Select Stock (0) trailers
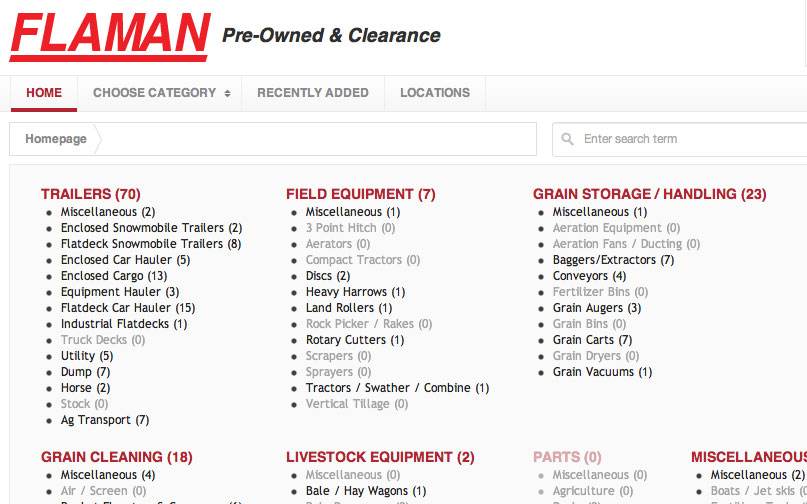The height and width of the screenshot is (504, 807). (x=84, y=404)
